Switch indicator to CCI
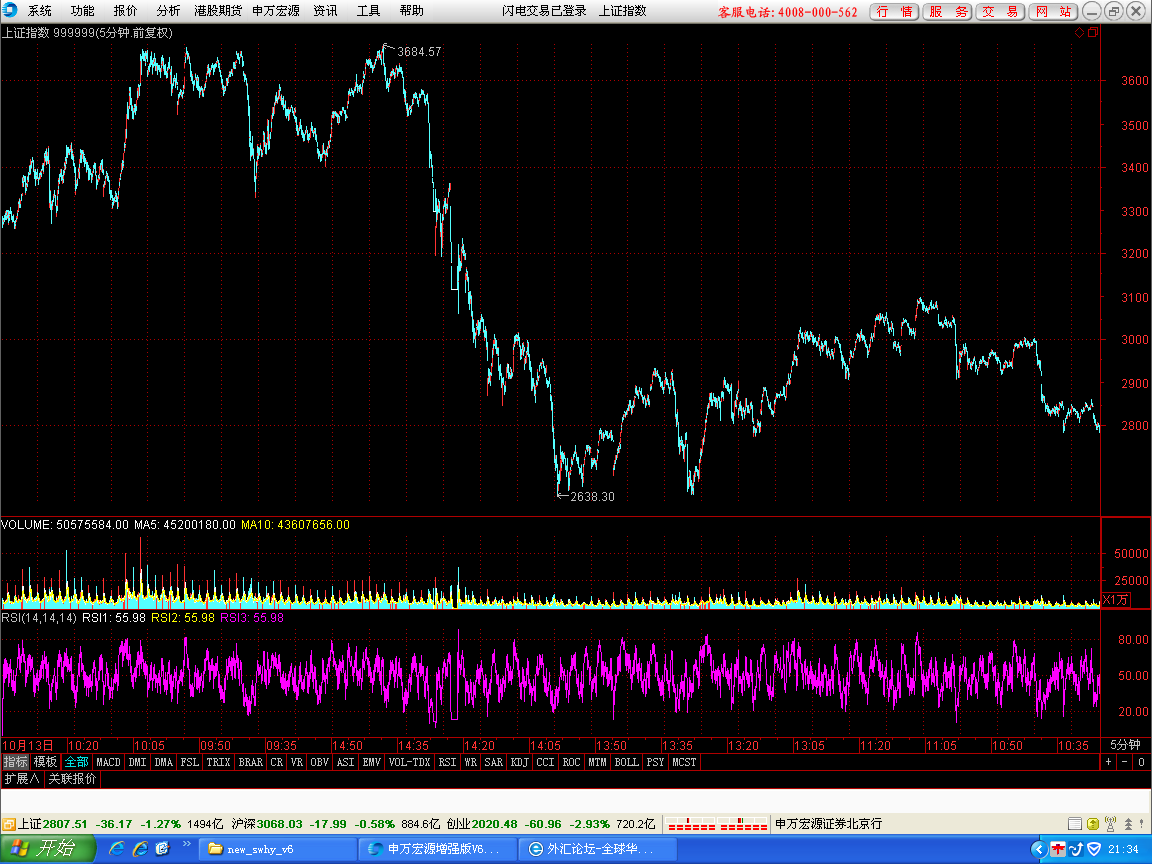Image resolution: width=1152 pixels, height=864 pixels. click(x=545, y=762)
